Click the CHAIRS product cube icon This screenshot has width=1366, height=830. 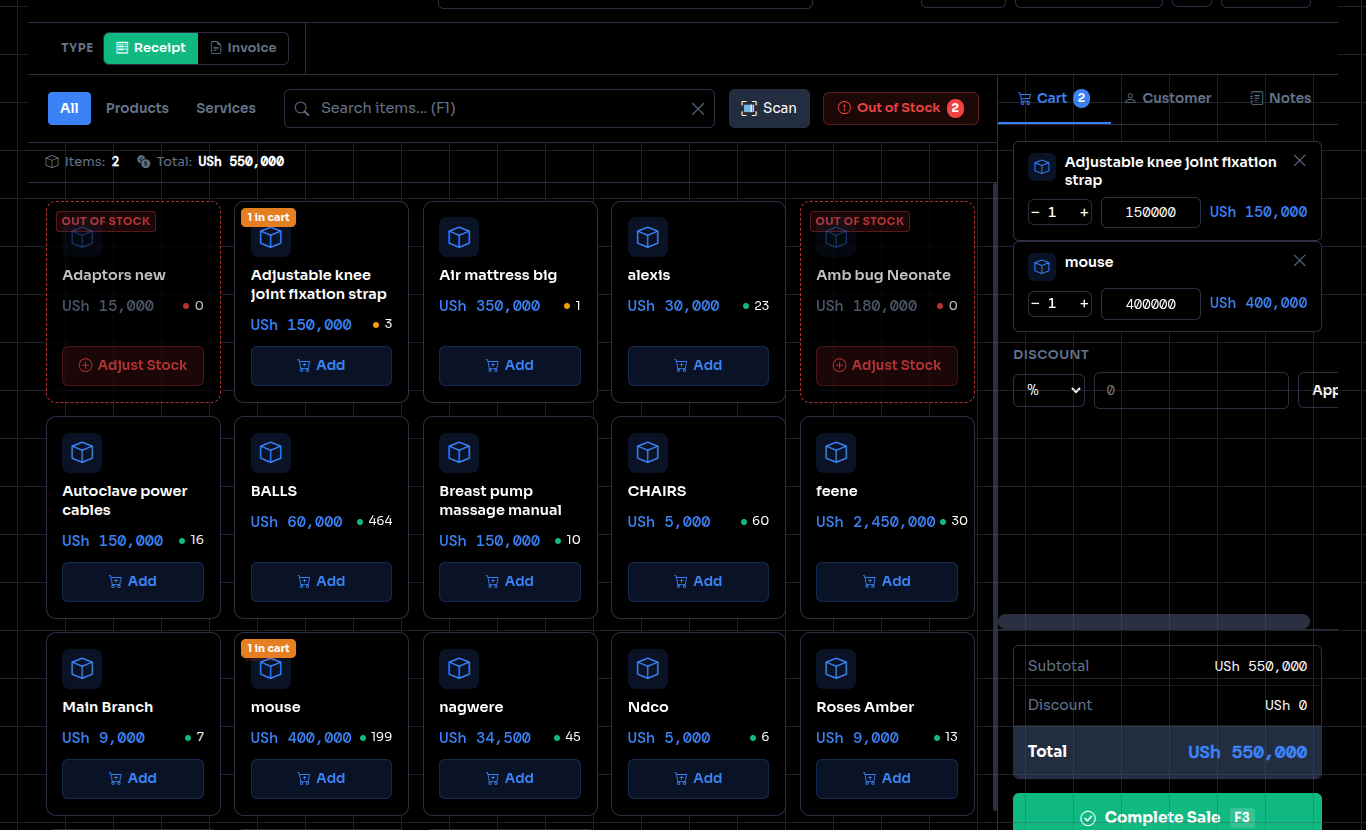click(x=648, y=453)
